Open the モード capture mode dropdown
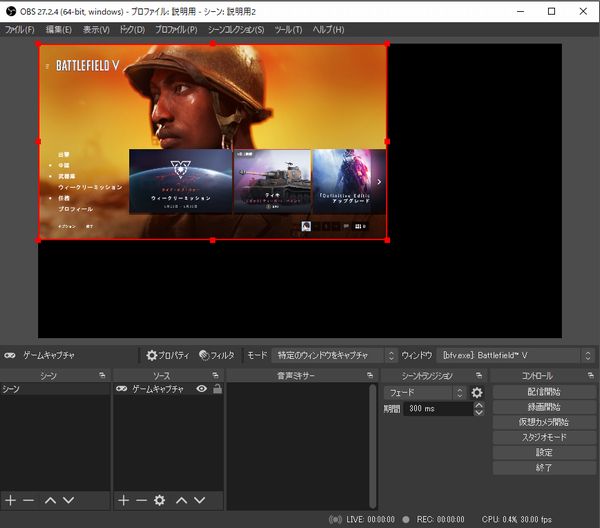 [x=334, y=355]
